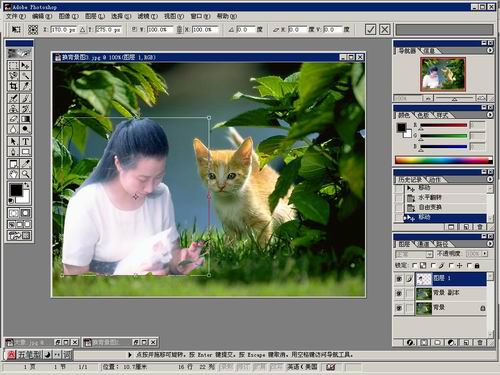Open the 滤镜 (Filter) menu
This screenshot has height=375, width=500.
click(x=148, y=16)
